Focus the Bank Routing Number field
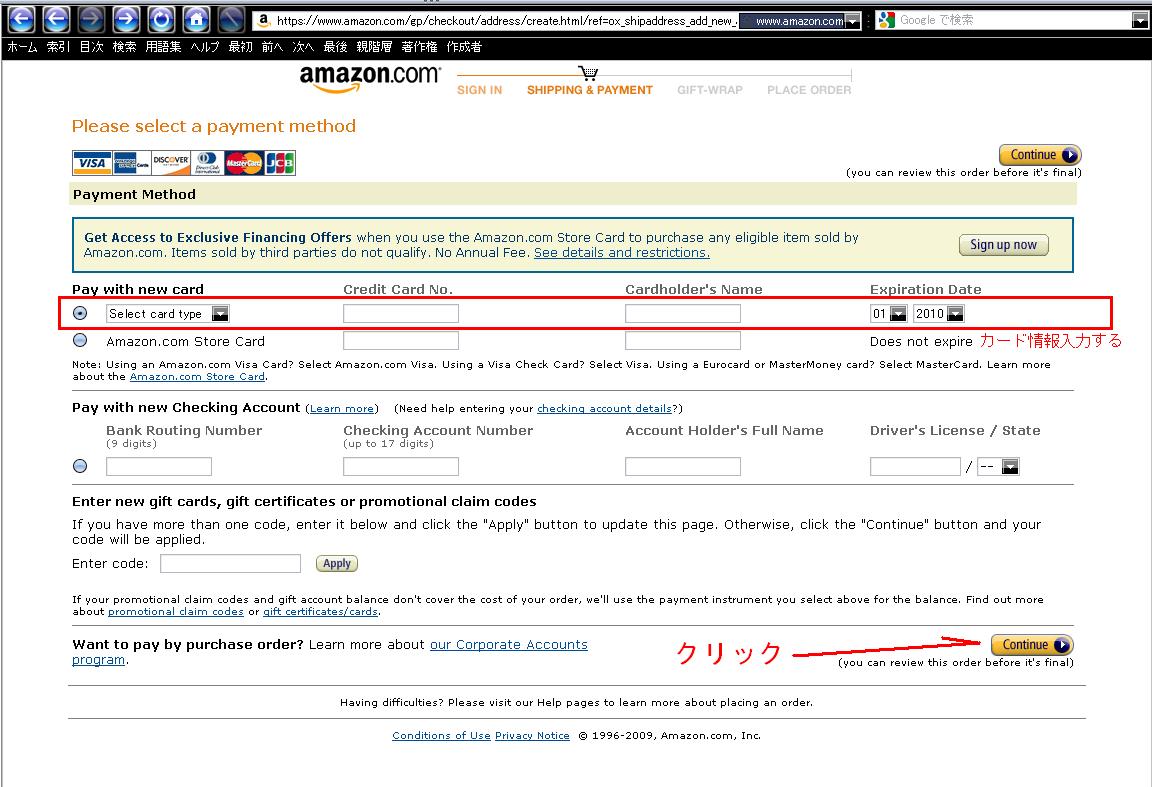1152x787 pixels. tap(159, 467)
